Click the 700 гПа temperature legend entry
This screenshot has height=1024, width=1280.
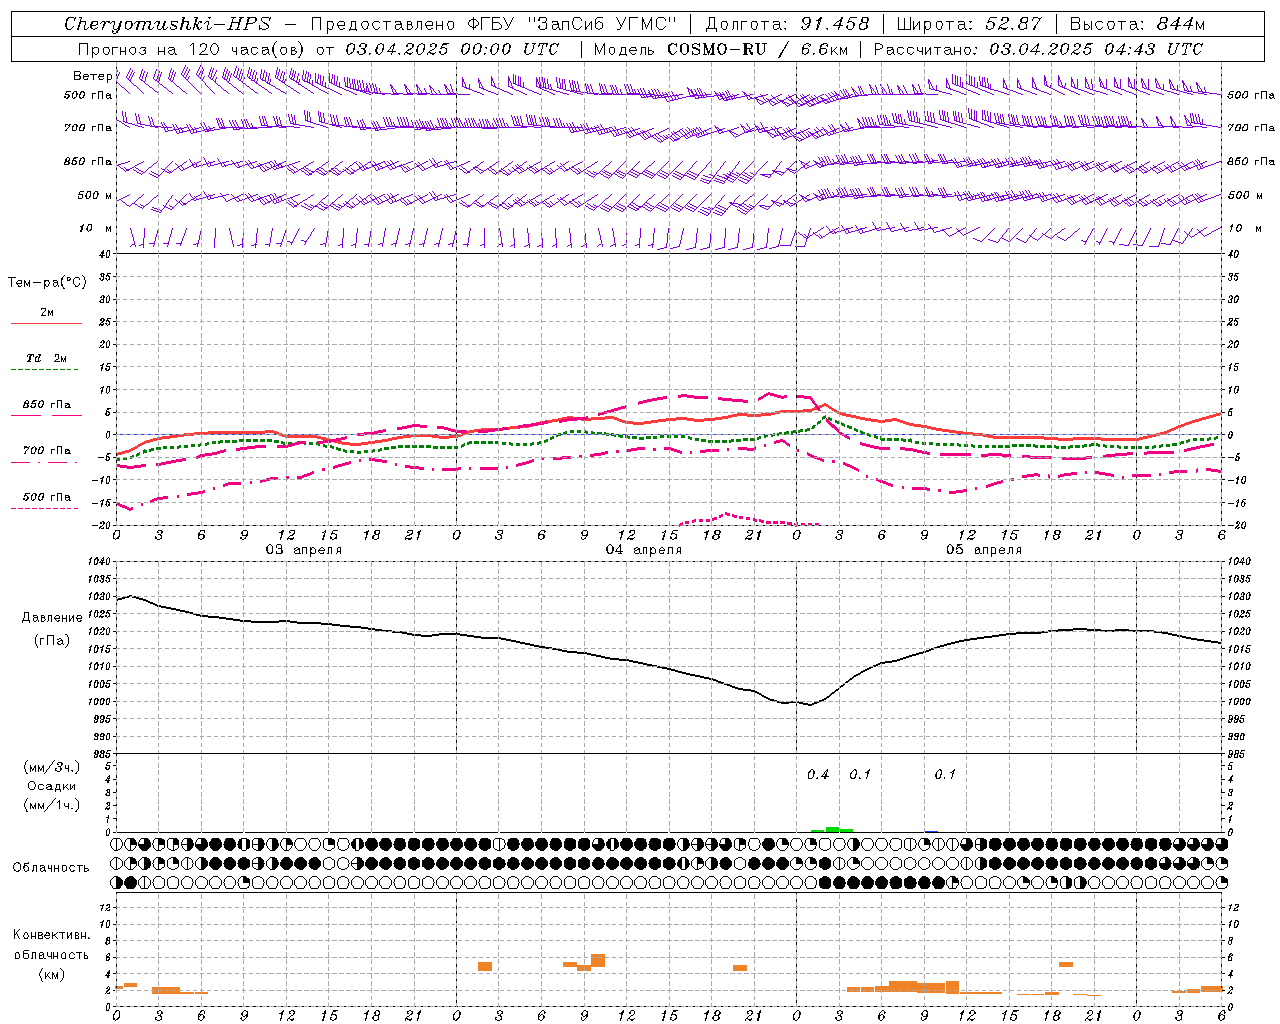47,451
